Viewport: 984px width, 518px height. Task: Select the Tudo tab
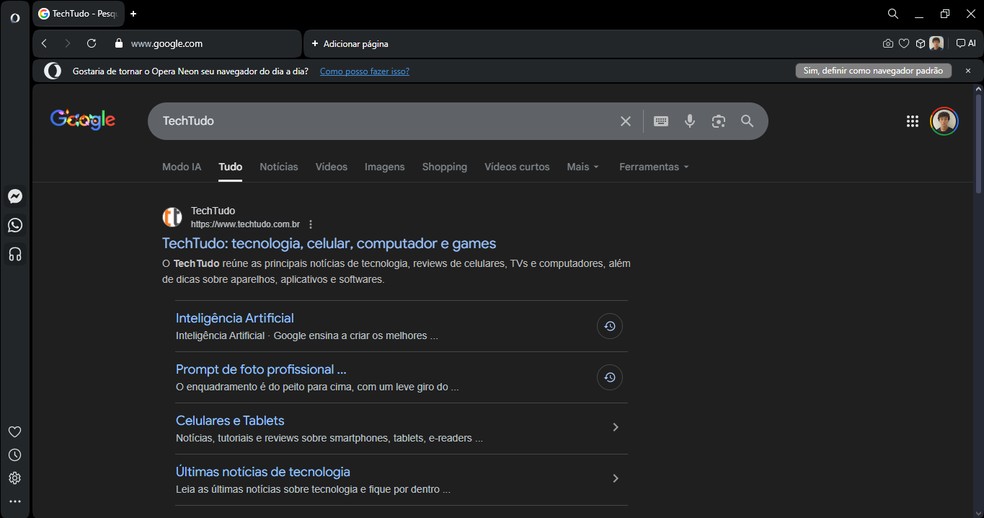230,166
